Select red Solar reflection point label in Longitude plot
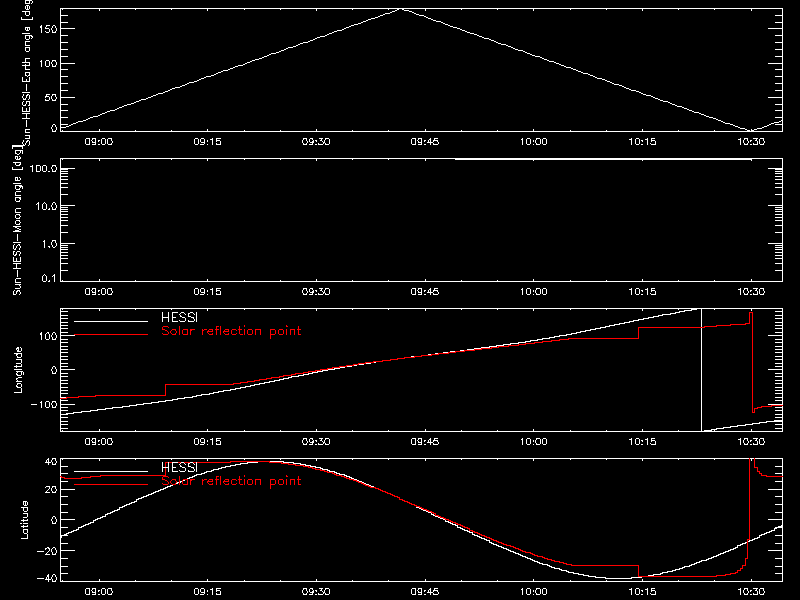This screenshot has width=800, height=600. point(231,331)
